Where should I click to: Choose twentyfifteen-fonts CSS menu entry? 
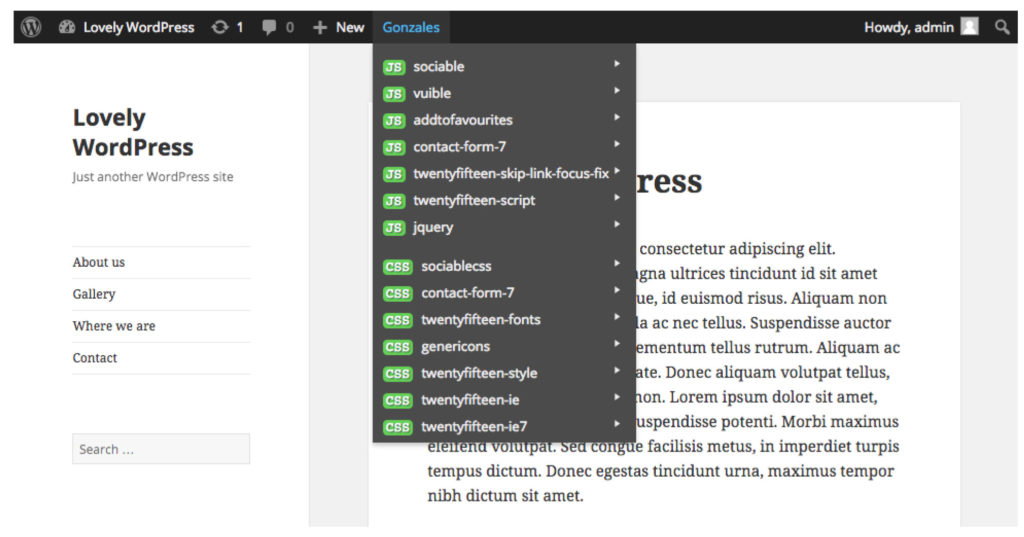pos(480,320)
